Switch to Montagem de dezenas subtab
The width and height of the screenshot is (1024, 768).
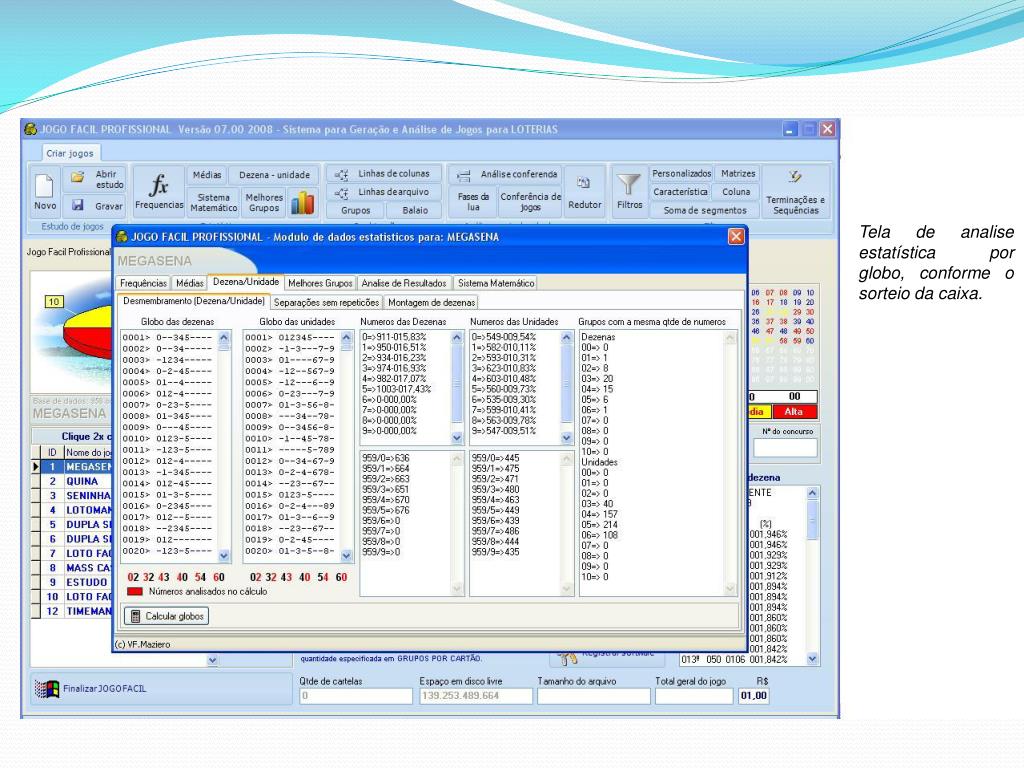click(431, 302)
